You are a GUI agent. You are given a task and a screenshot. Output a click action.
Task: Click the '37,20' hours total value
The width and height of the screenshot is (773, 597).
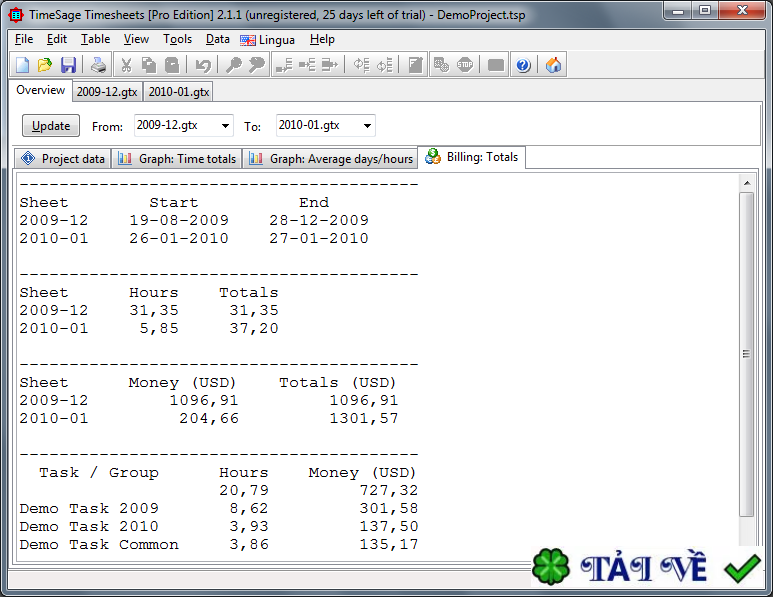pos(254,328)
